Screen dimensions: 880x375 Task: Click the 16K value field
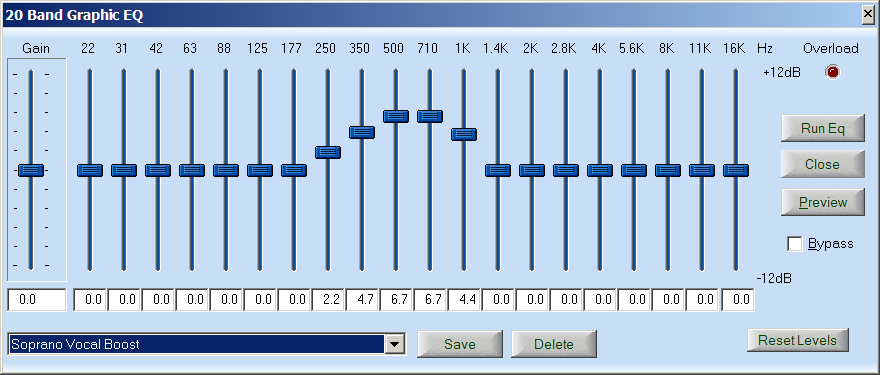coord(737,300)
